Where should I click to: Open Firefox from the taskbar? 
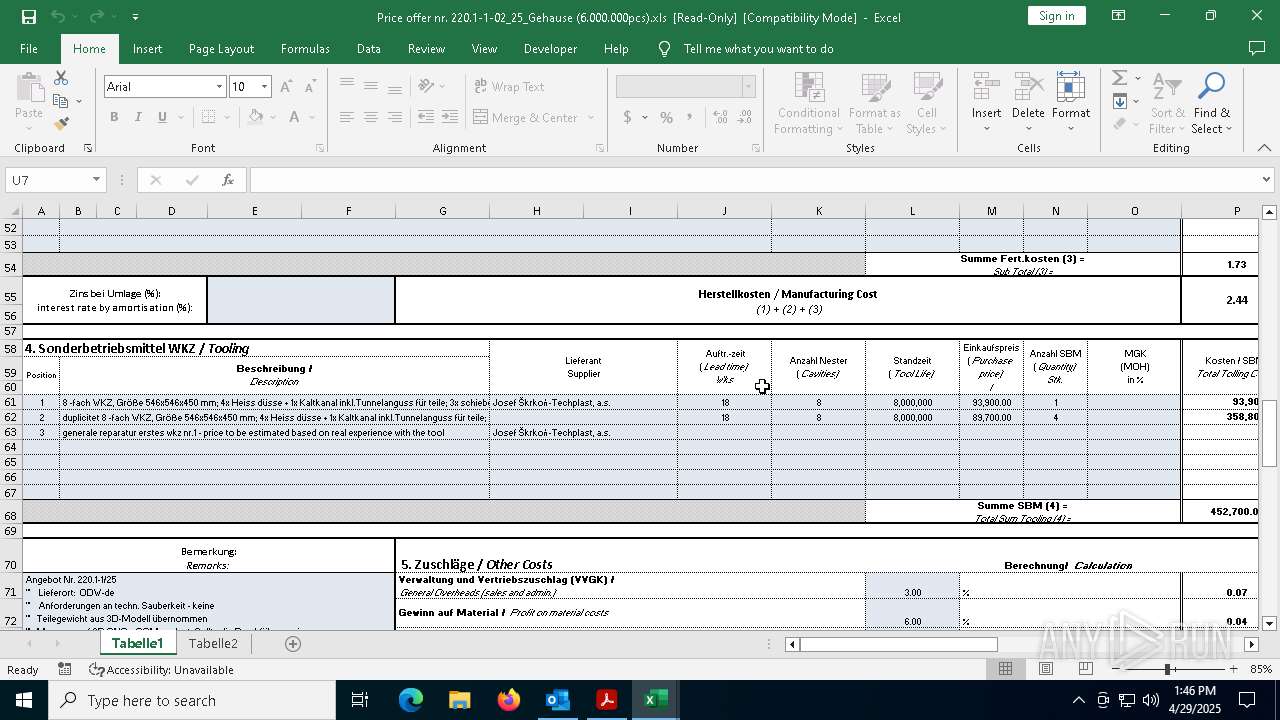click(508, 700)
